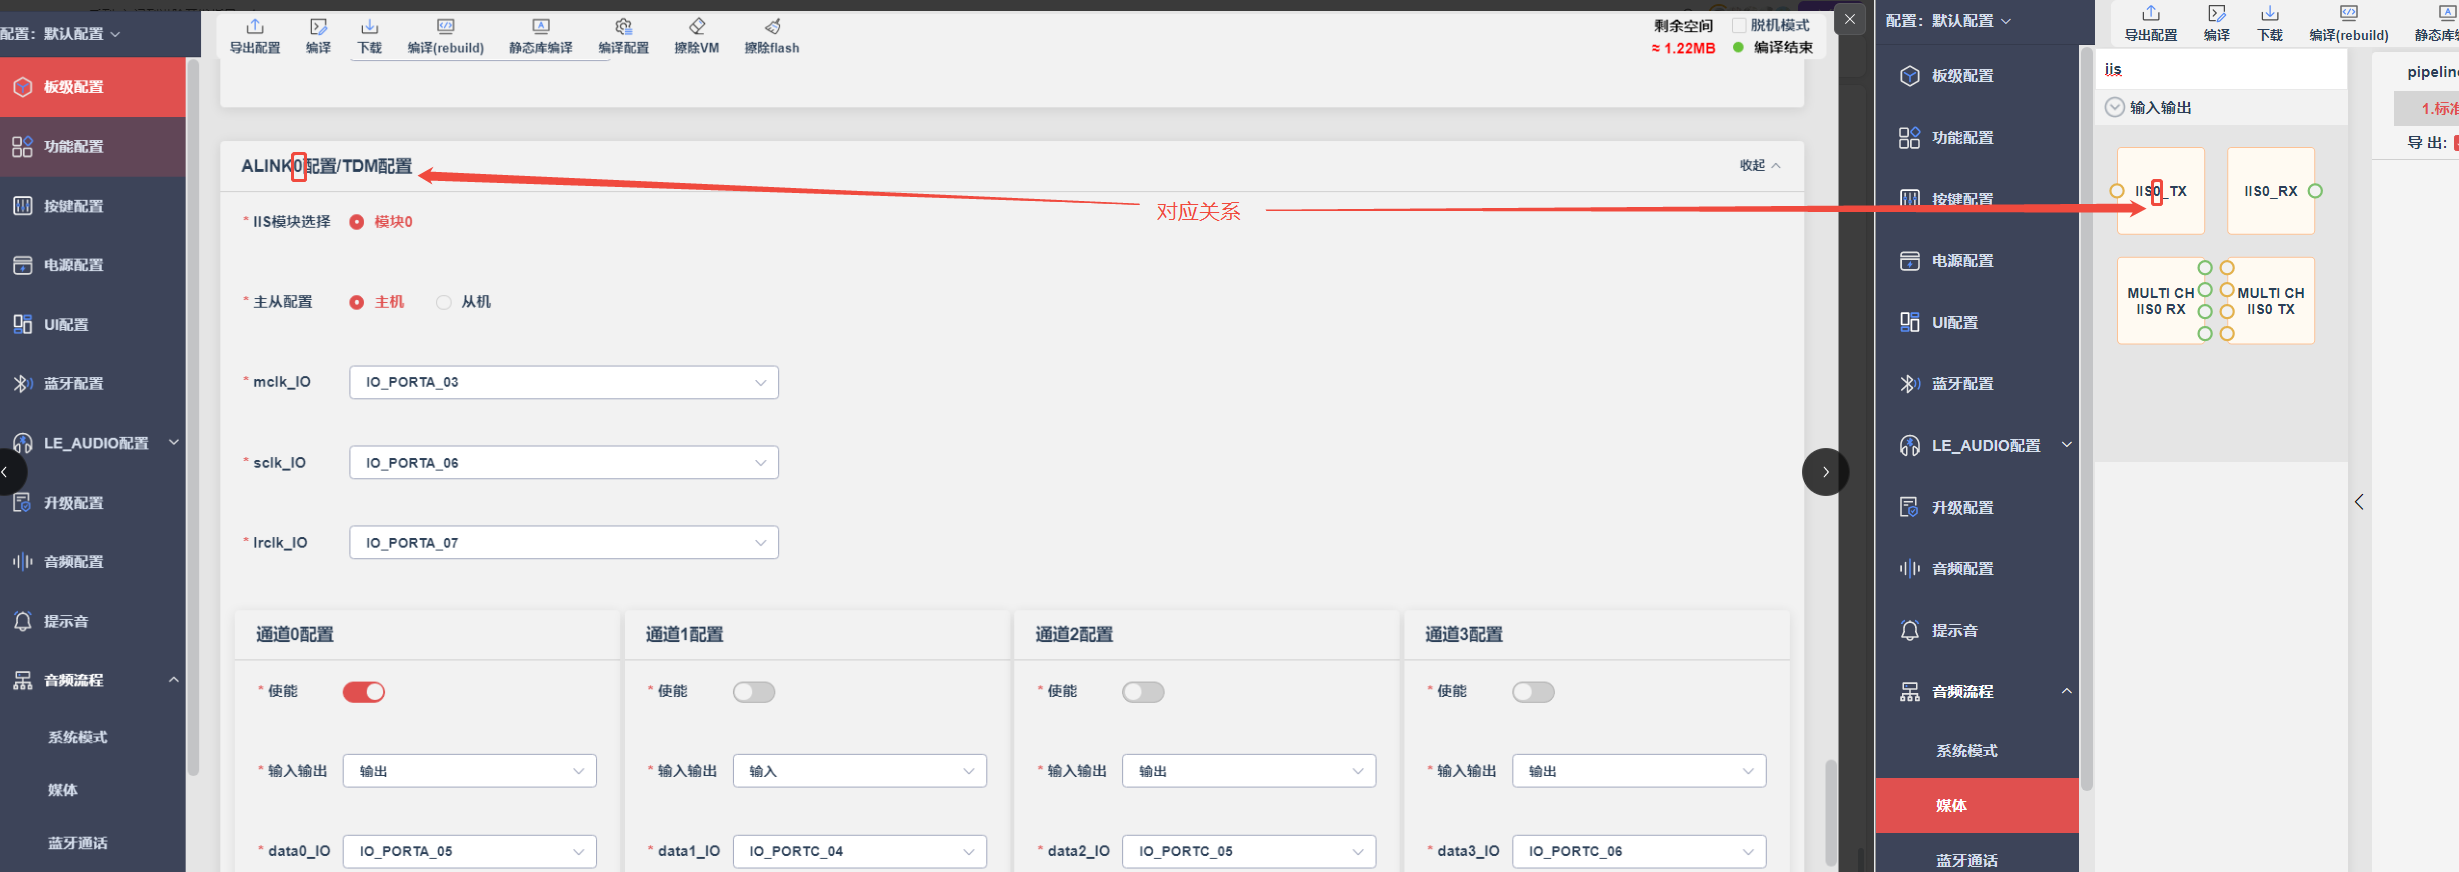
Task: Open the mclk_IO dropdown
Action: (564, 382)
